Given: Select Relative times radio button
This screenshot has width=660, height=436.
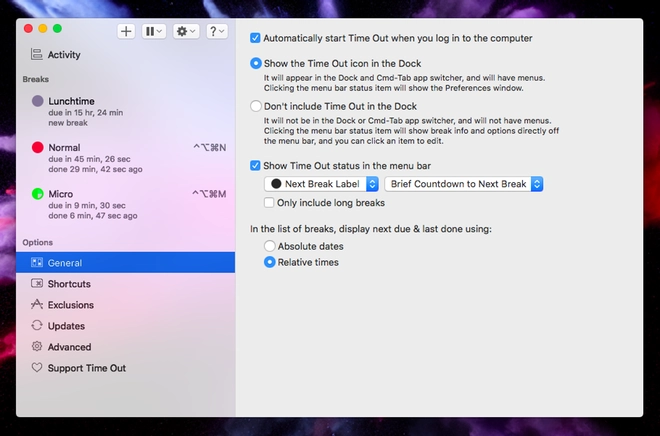Looking at the screenshot, I should 269,262.
